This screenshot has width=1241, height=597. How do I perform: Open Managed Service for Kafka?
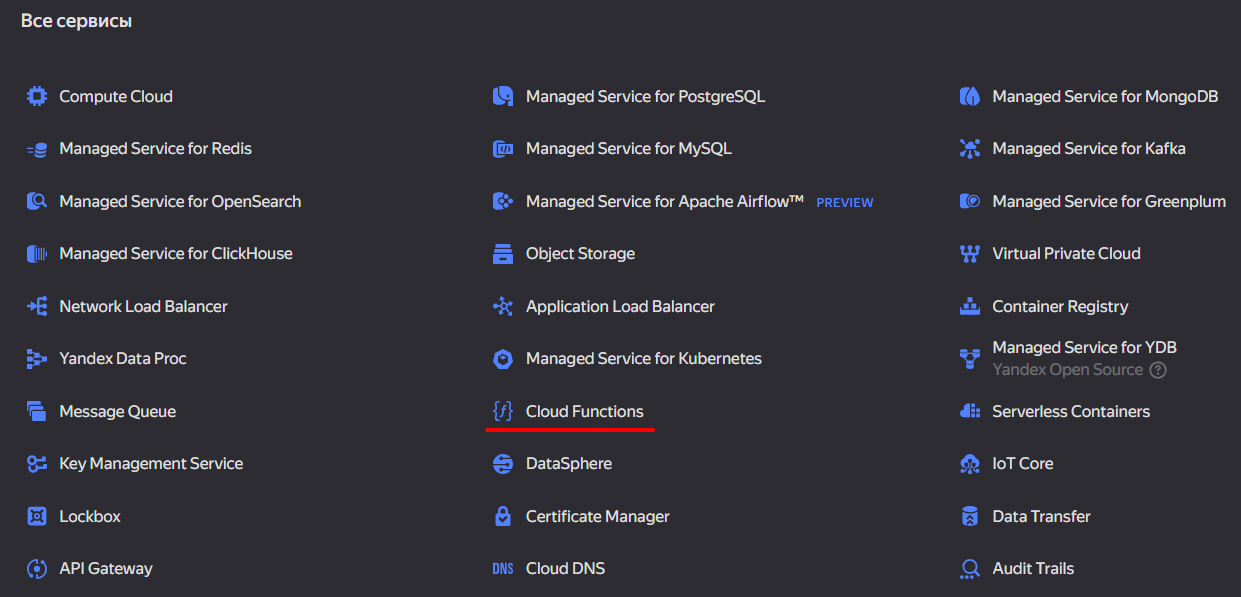pyautogui.click(x=1089, y=148)
